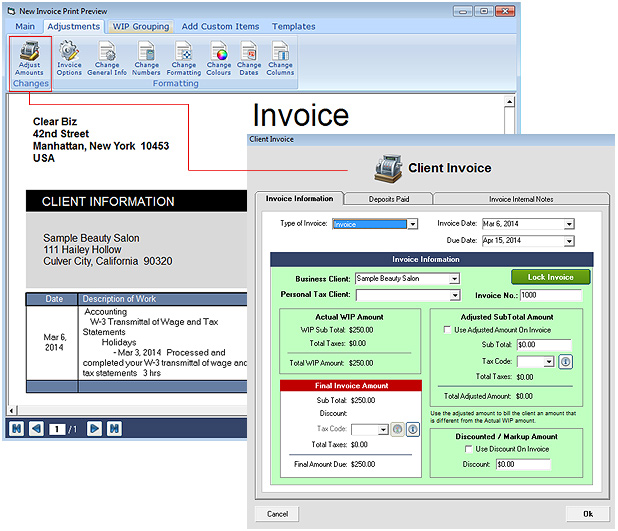Click the Print Preview window title icon

click(x=11, y=11)
